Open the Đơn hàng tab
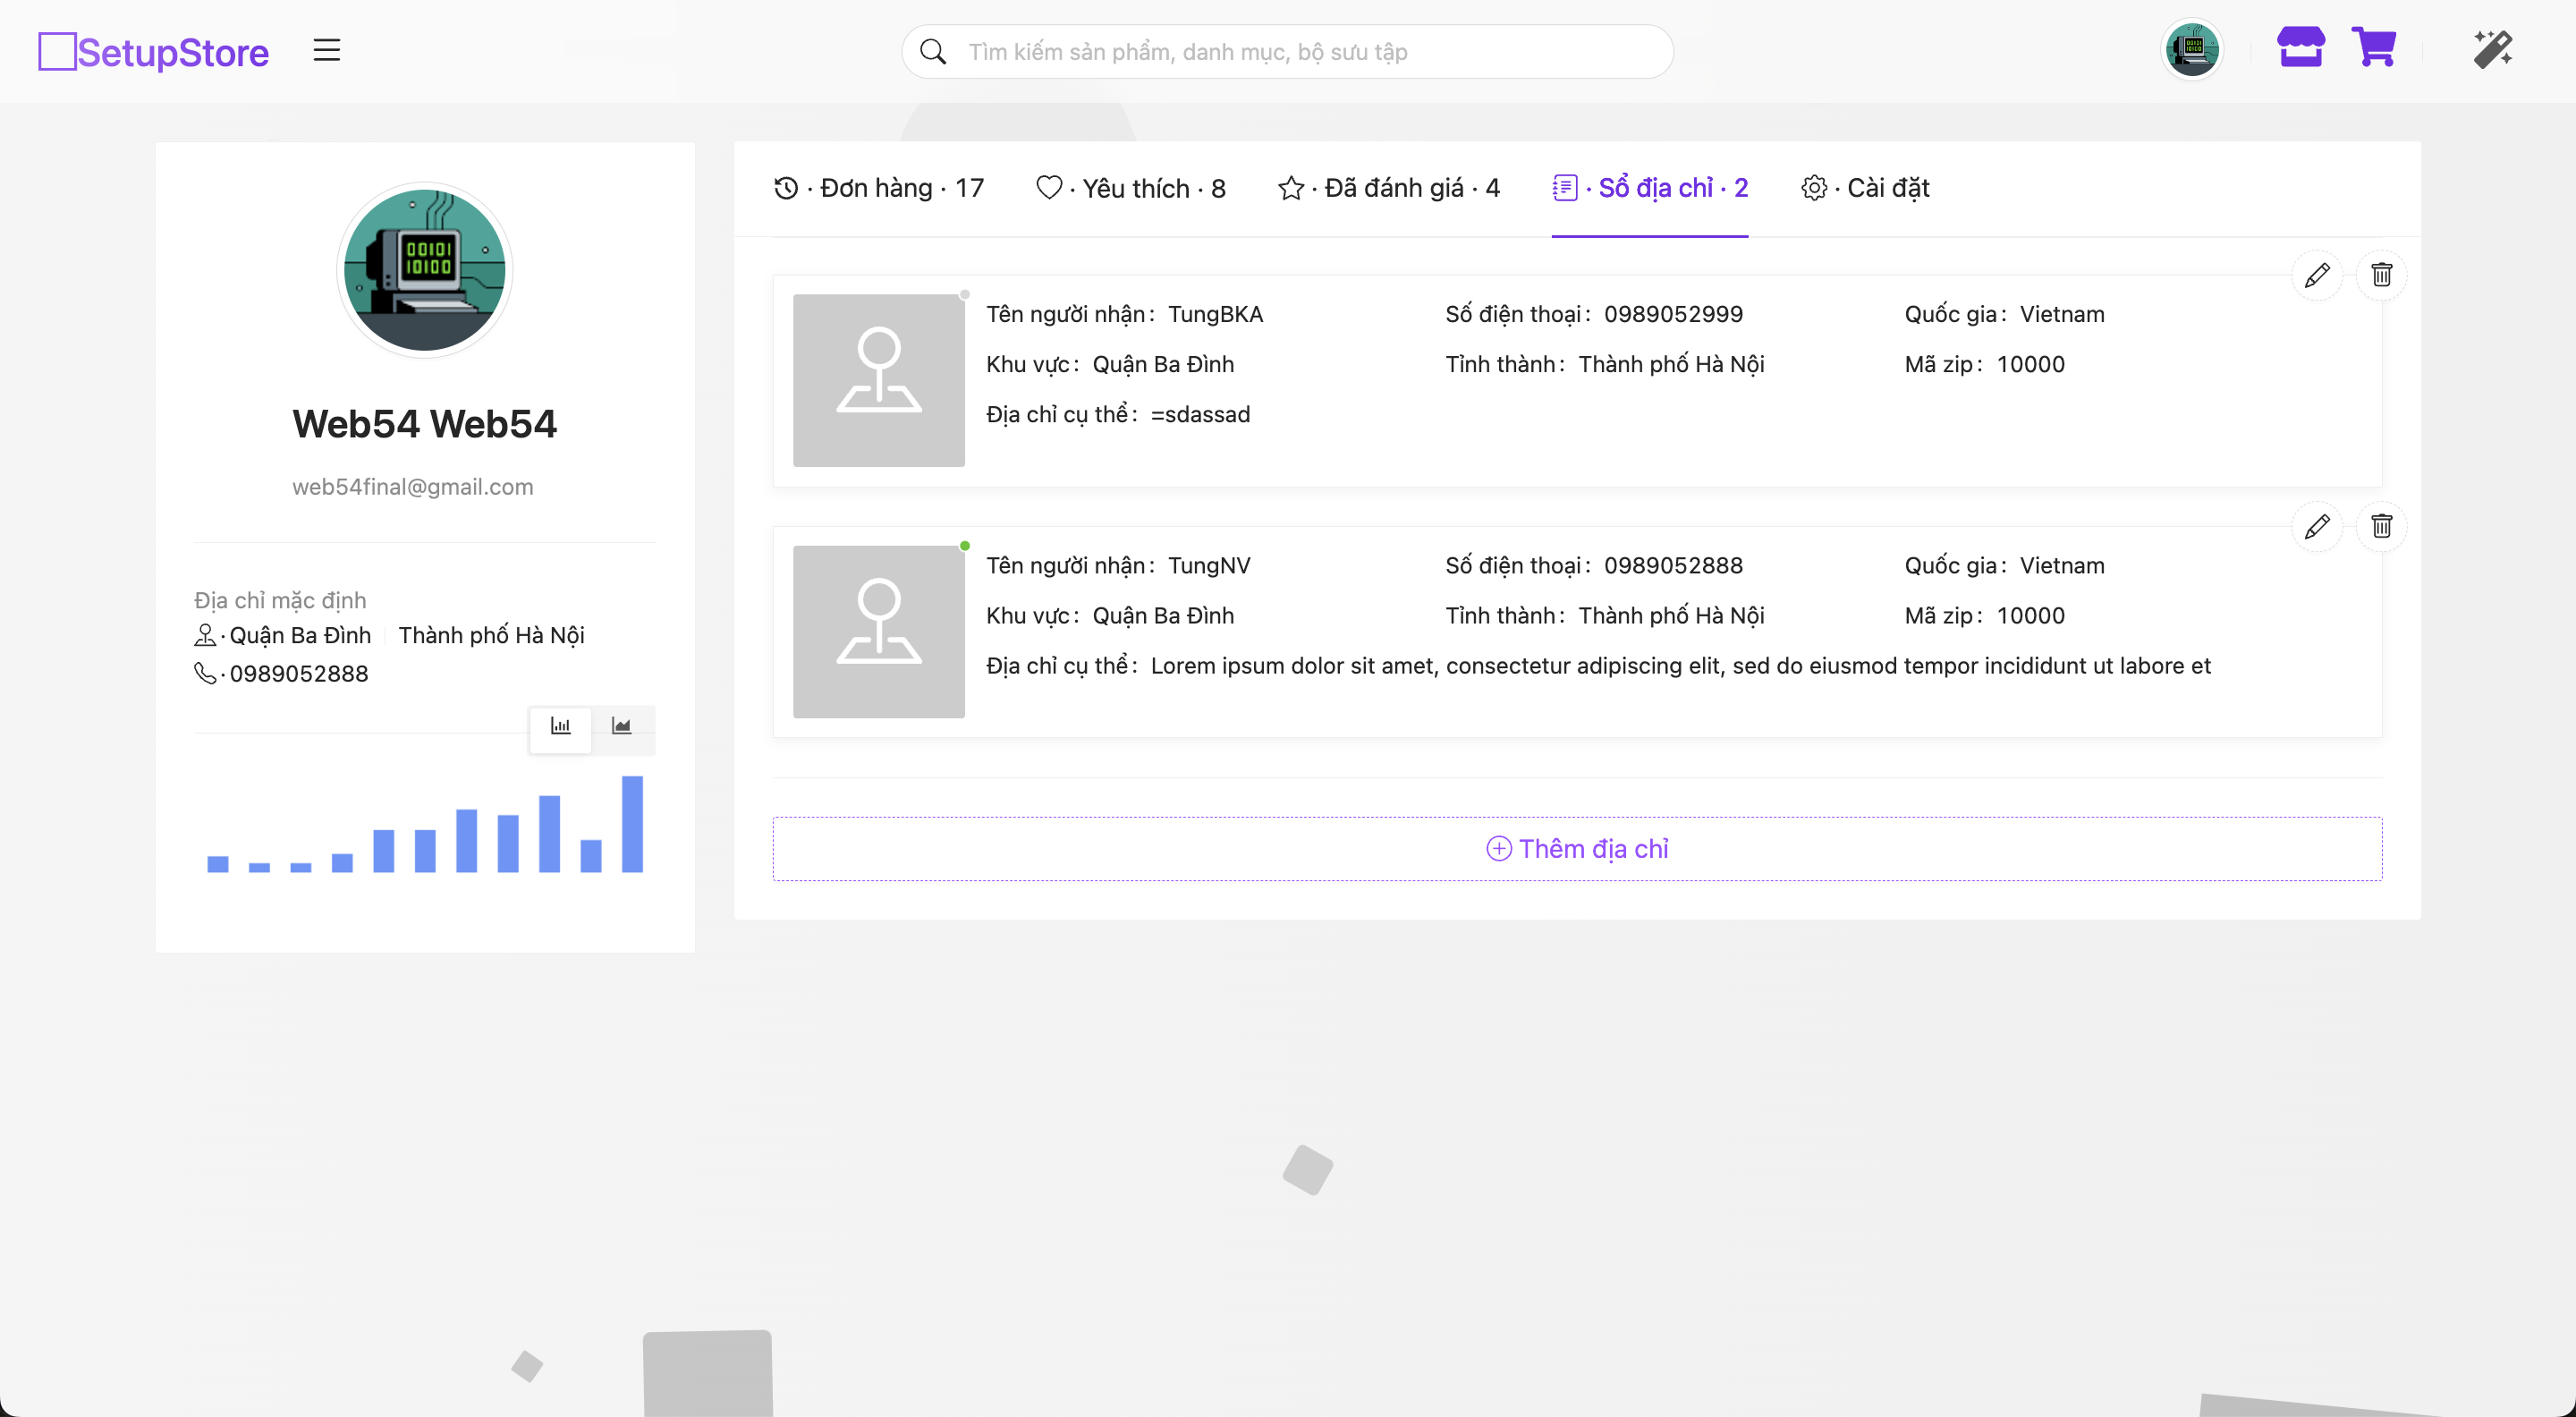Viewport: 2576px width, 1417px height. (879, 188)
